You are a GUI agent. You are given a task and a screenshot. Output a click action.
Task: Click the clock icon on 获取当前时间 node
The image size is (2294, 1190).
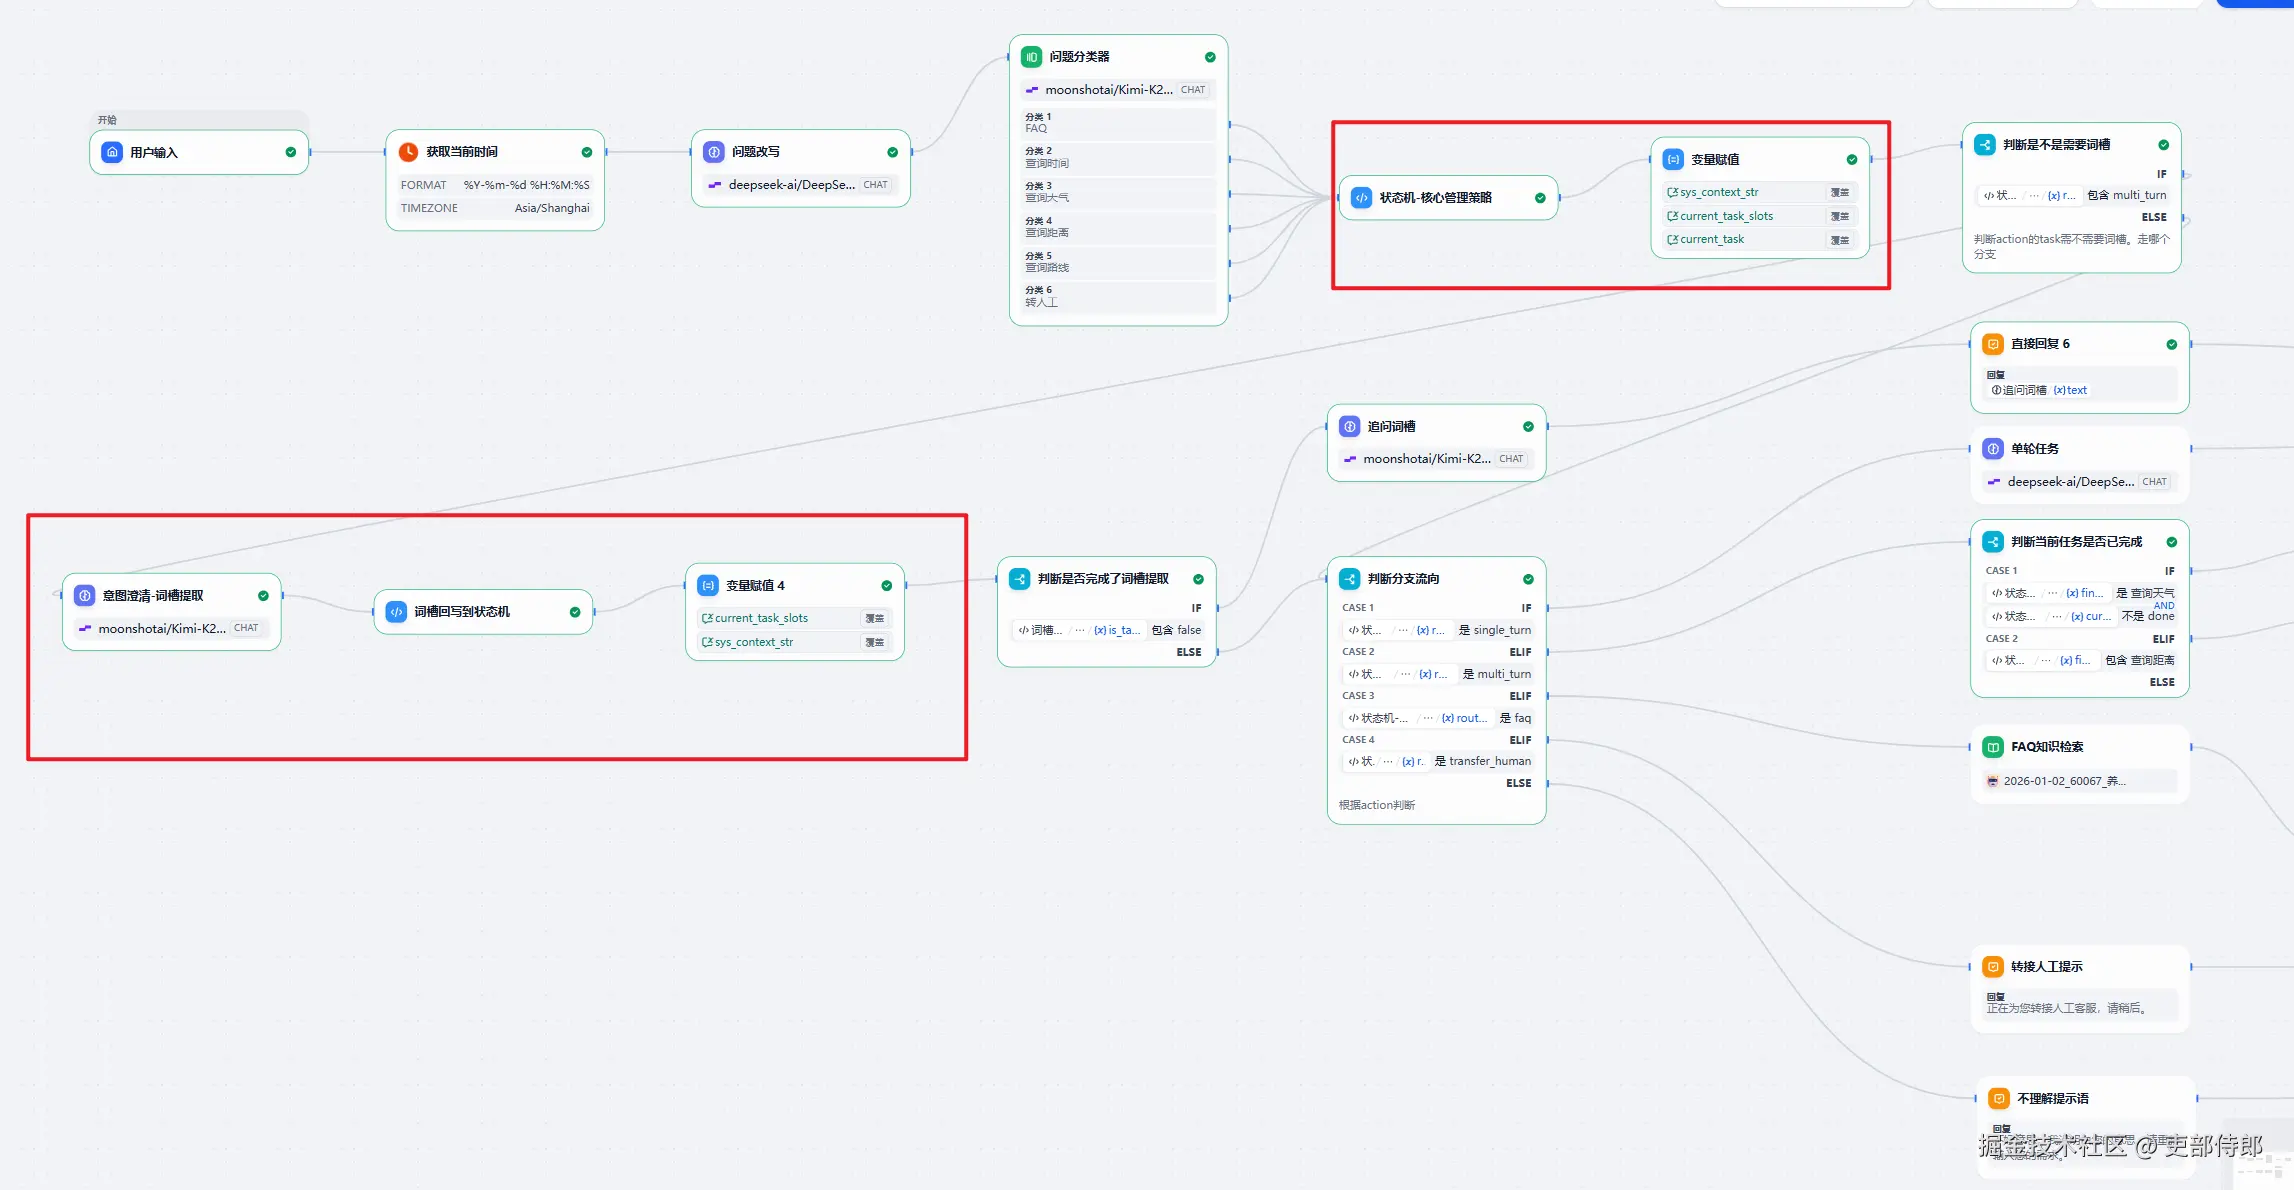pos(408,152)
